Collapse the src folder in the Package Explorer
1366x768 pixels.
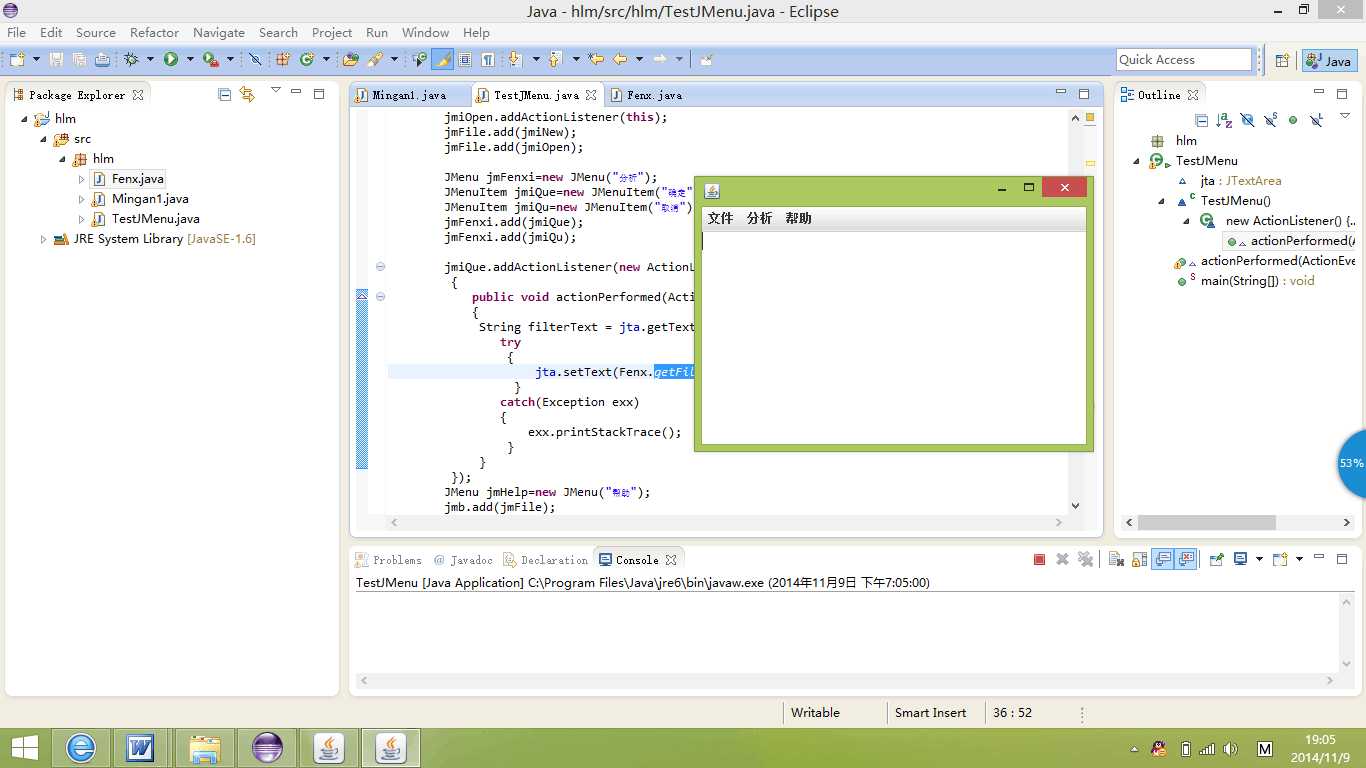(x=44, y=139)
